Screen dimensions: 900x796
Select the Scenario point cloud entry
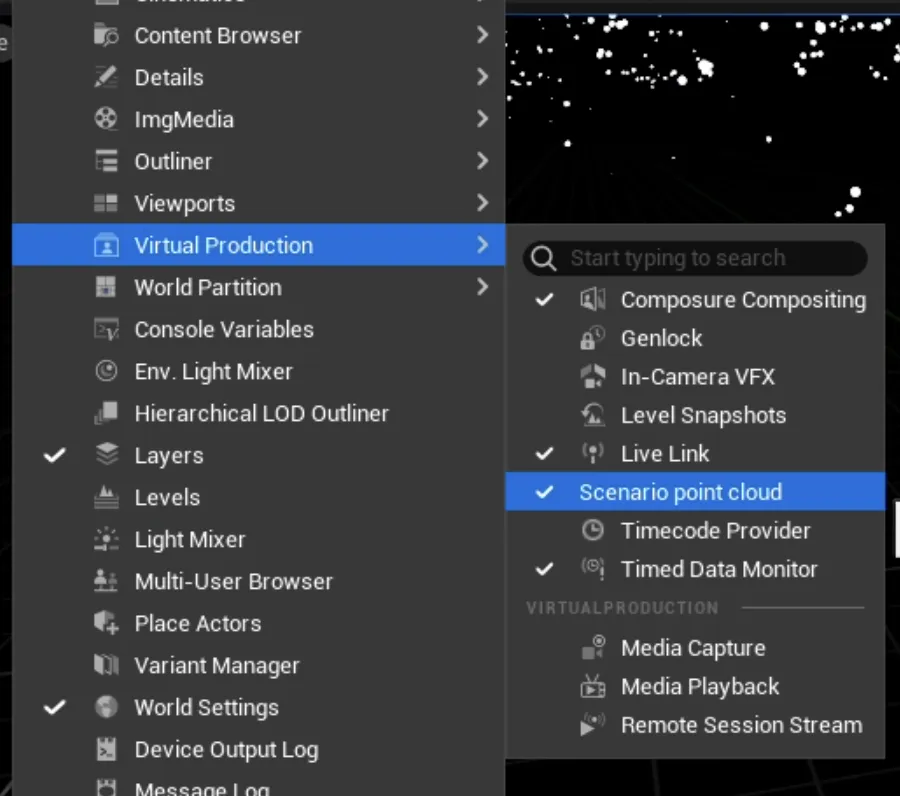(695, 492)
